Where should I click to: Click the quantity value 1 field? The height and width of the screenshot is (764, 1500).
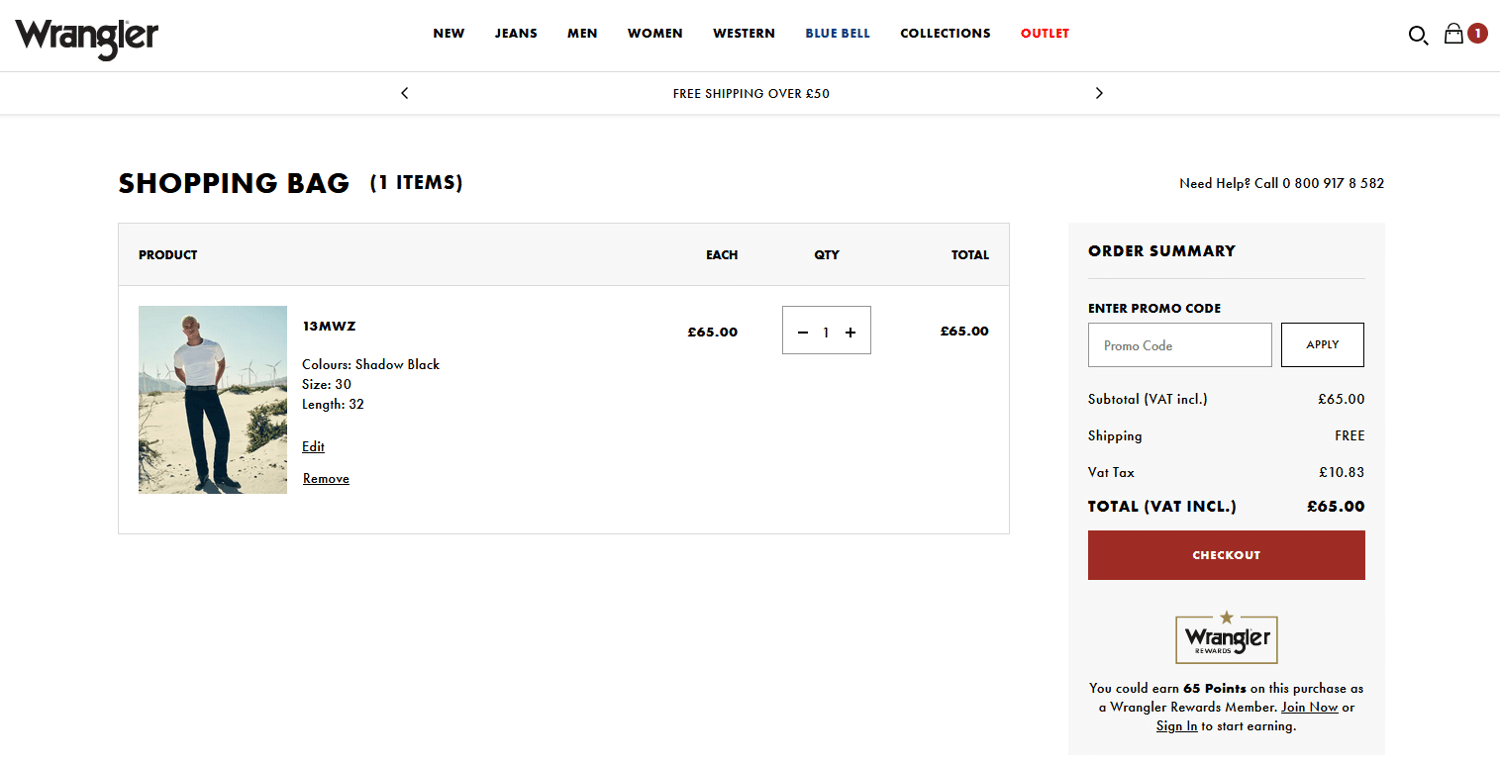pyautogui.click(x=826, y=332)
